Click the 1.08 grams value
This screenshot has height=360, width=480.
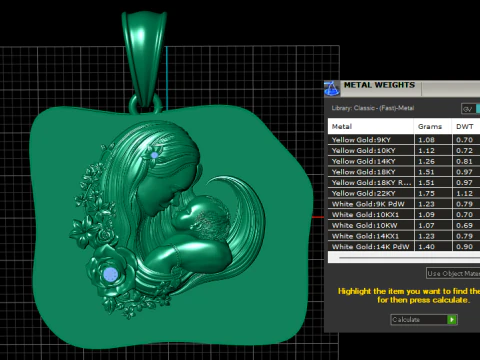pyautogui.click(x=426, y=140)
